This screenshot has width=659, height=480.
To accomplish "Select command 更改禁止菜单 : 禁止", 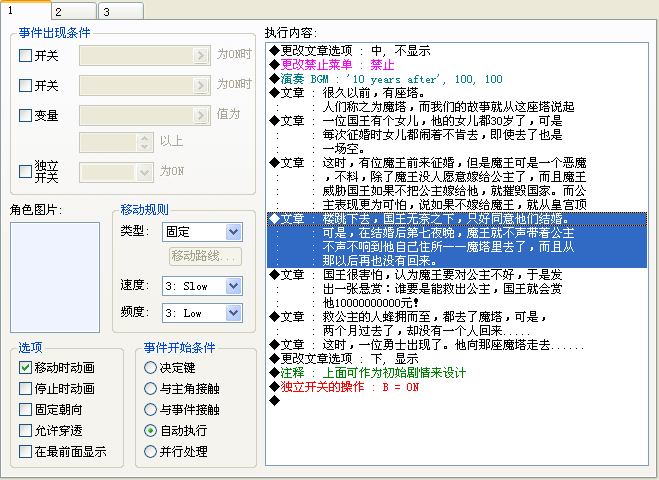I will click(x=457, y=65).
